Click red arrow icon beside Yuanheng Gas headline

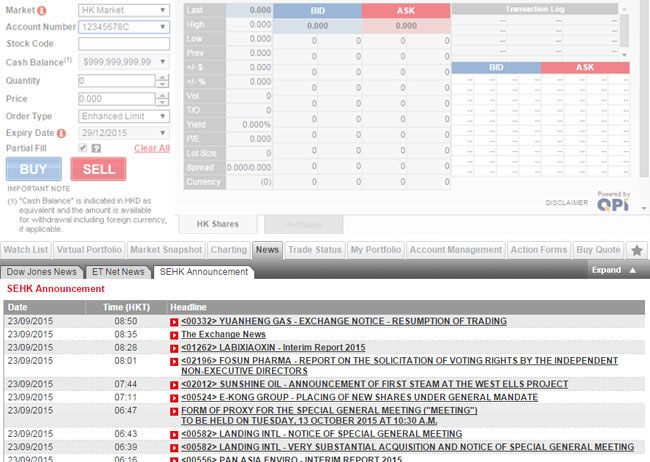174,322
